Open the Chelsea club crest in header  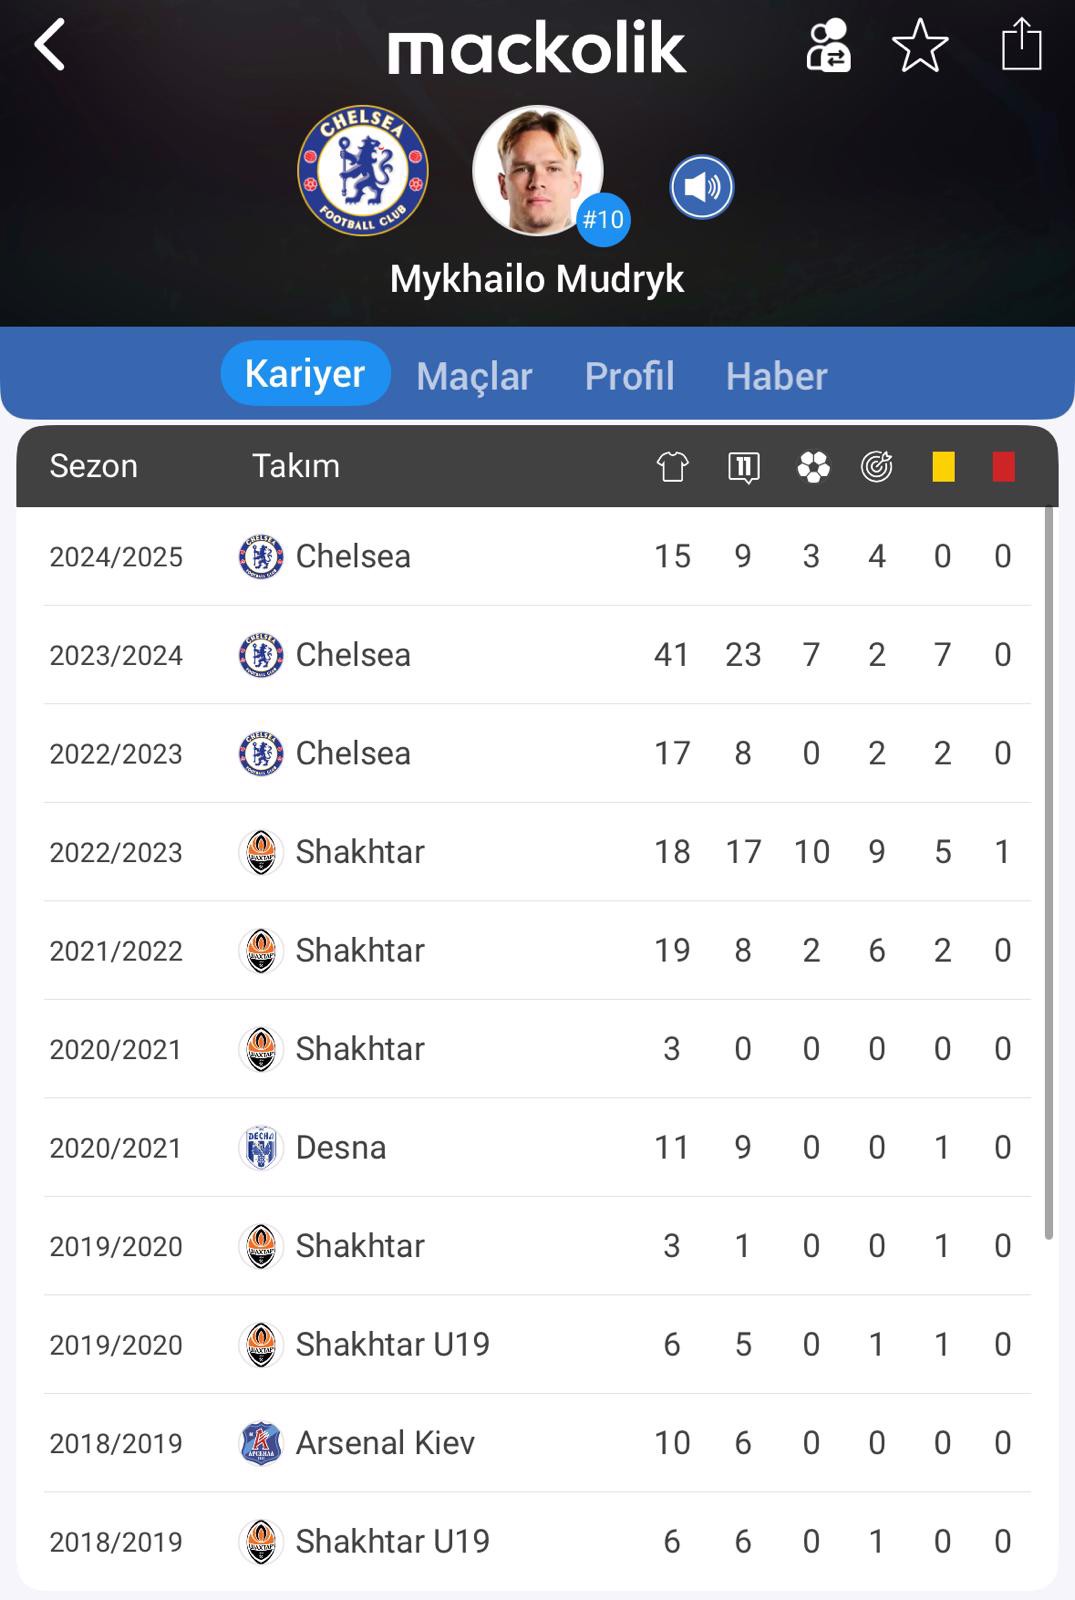(x=363, y=171)
